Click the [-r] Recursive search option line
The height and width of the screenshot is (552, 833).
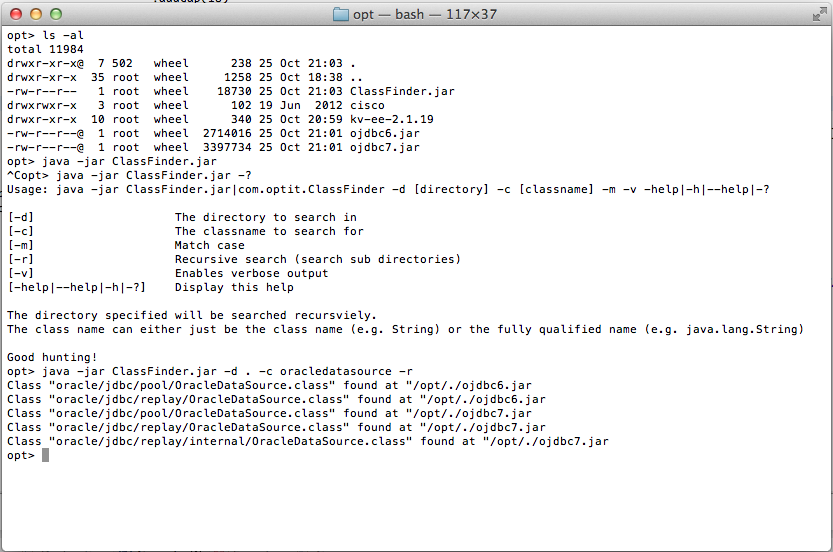click(x=234, y=259)
